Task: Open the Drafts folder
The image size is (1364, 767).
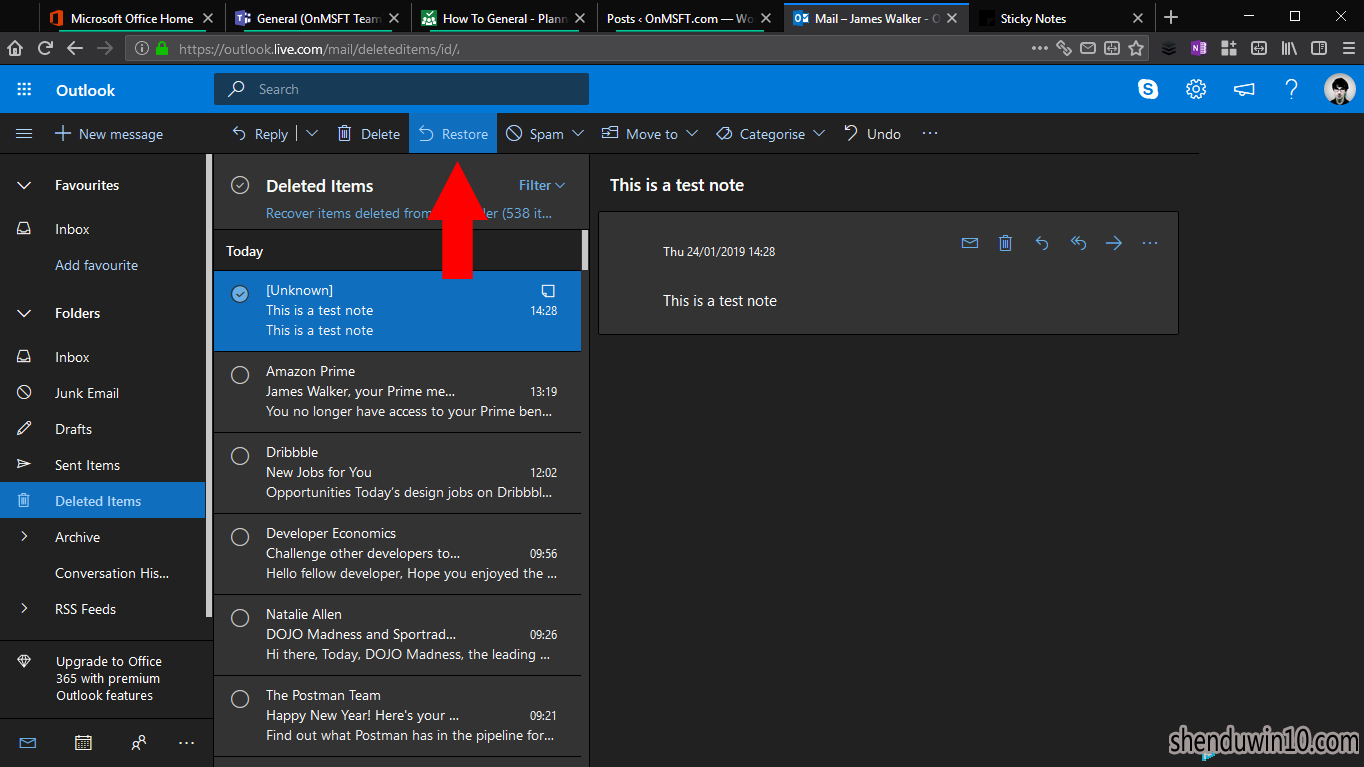Action: pyautogui.click(x=102, y=429)
